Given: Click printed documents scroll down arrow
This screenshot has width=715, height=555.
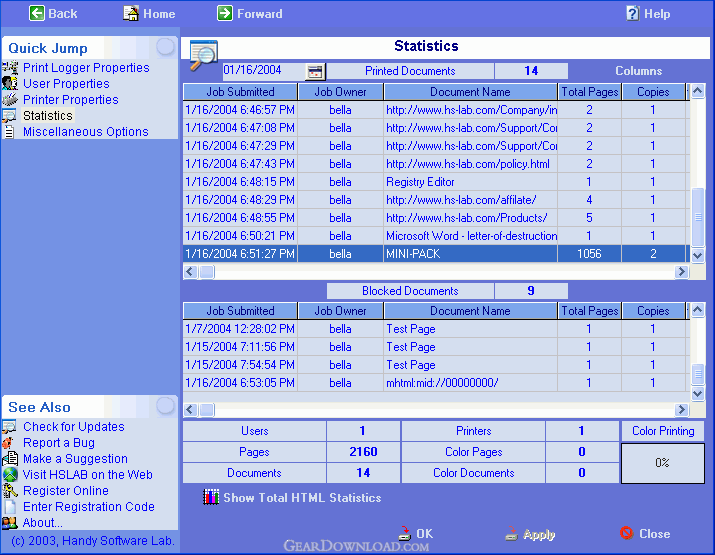Looking at the screenshot, I should point(697,255).
